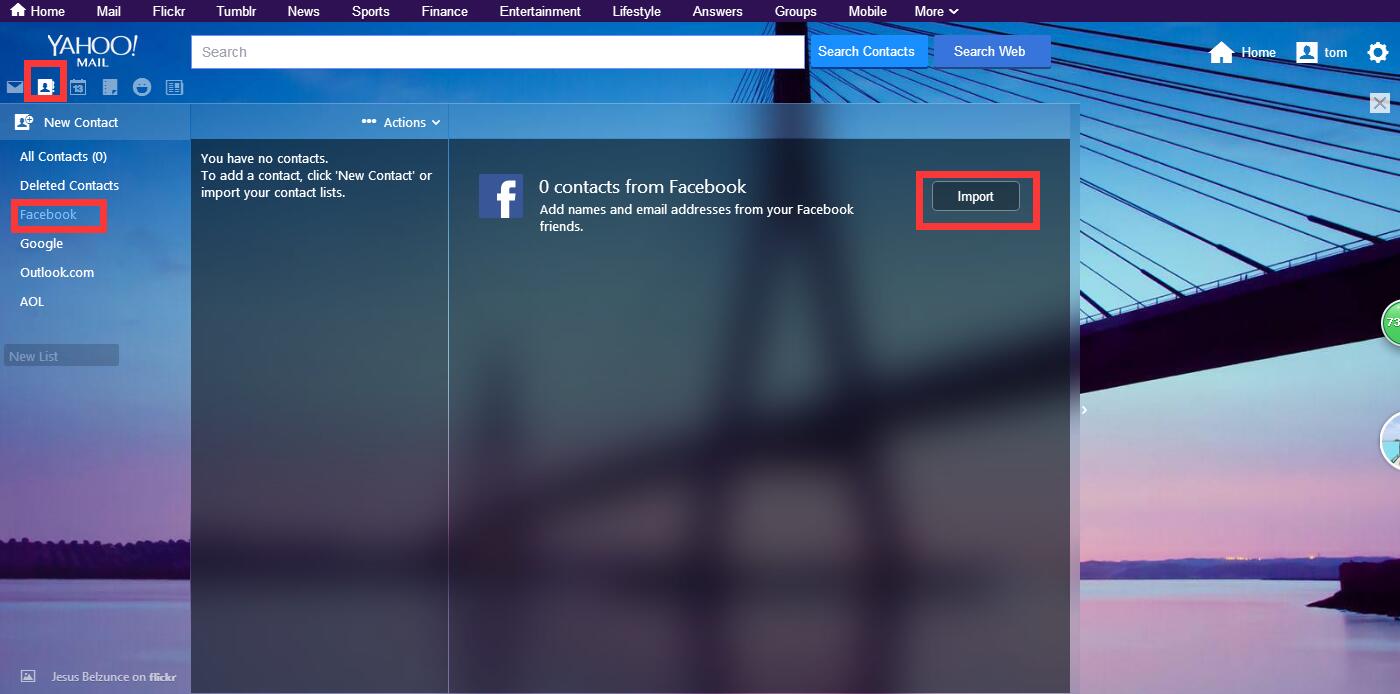The image size is (1400, 694).
Task: Open Sports from top navigation bar
Action: pyautogui.click(x=370, y=11)
